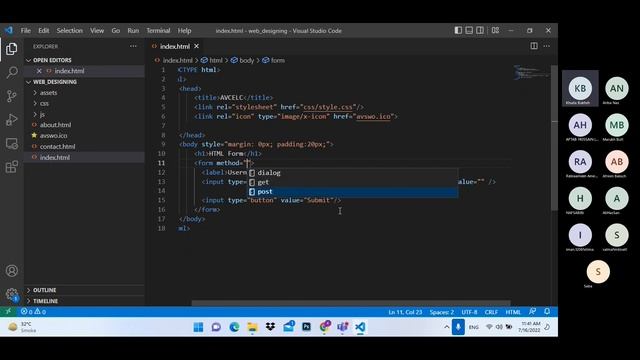Viewport: 640px width, 360px height.
Task: Open avswo.ico file in explorer
Action: [x=84, y=136]
